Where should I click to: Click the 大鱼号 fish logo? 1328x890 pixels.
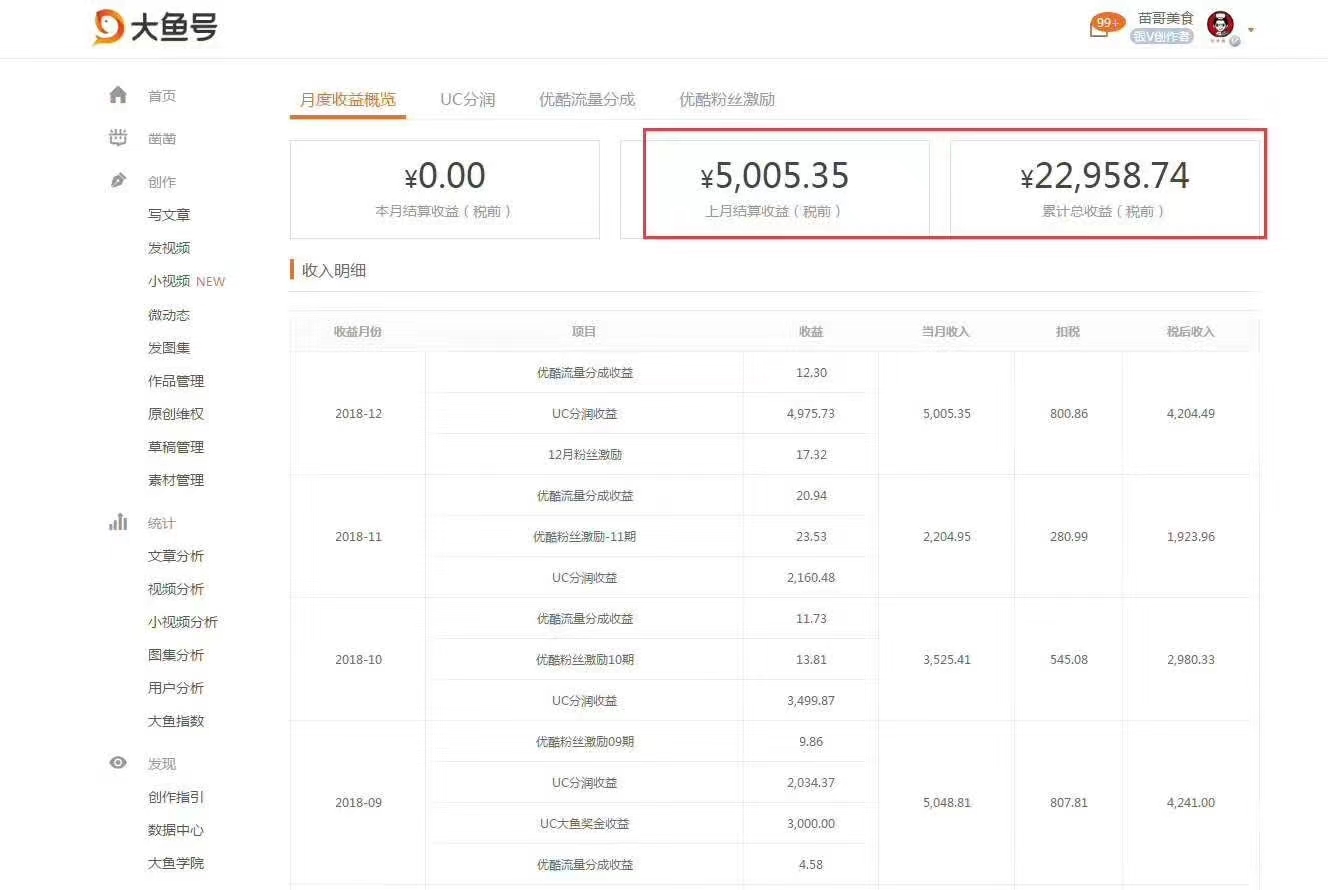coord(108,27)
